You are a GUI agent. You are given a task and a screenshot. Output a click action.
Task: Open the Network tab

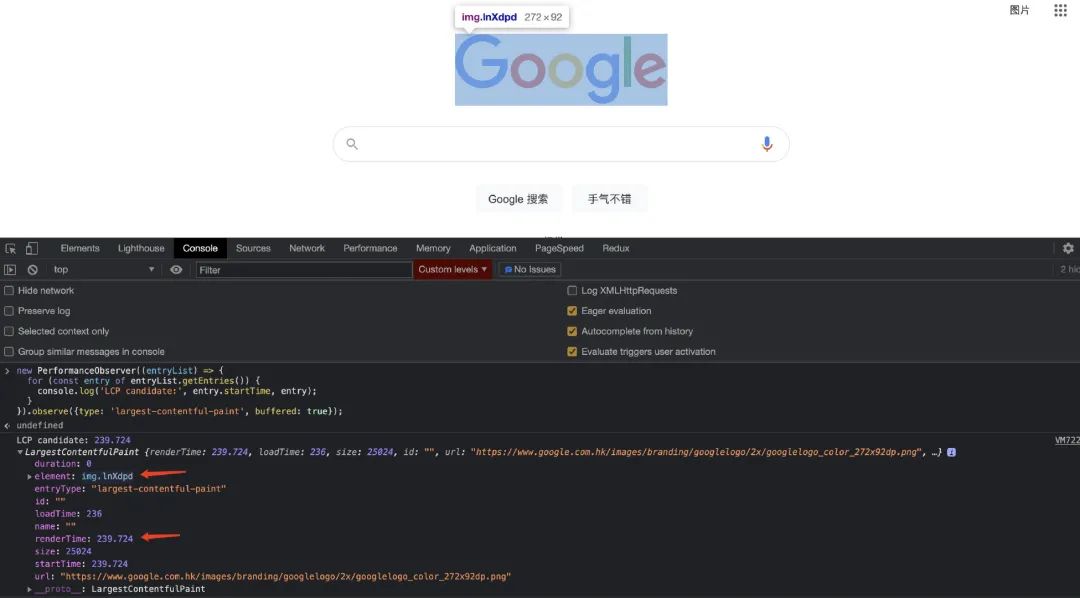coord(307,248)
